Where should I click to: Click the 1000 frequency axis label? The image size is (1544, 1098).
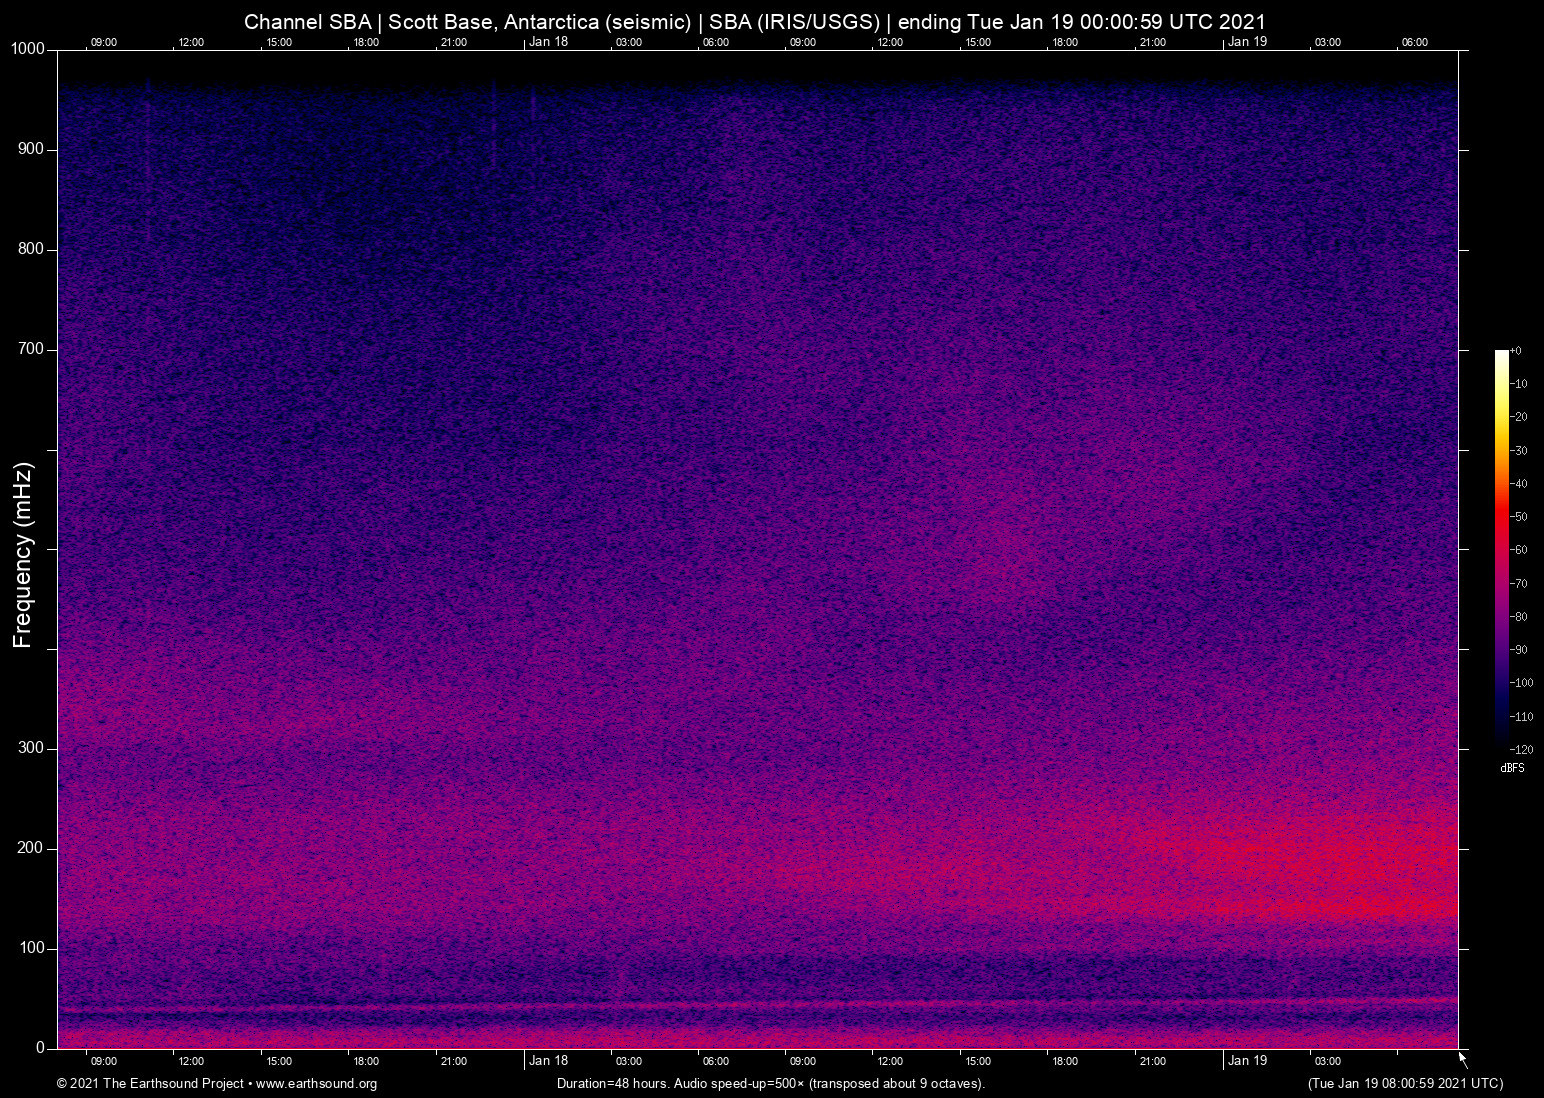[26, 48]
